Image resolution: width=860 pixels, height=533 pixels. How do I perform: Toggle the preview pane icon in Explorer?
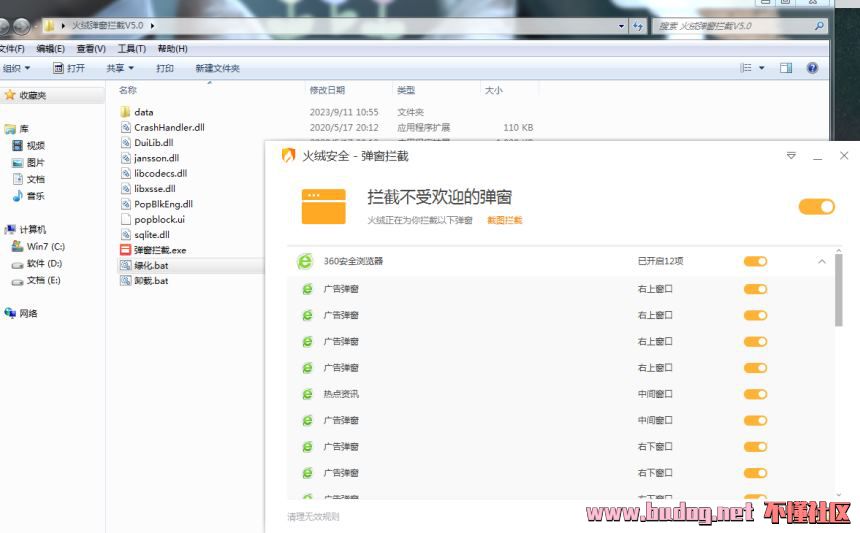point(786,68)
